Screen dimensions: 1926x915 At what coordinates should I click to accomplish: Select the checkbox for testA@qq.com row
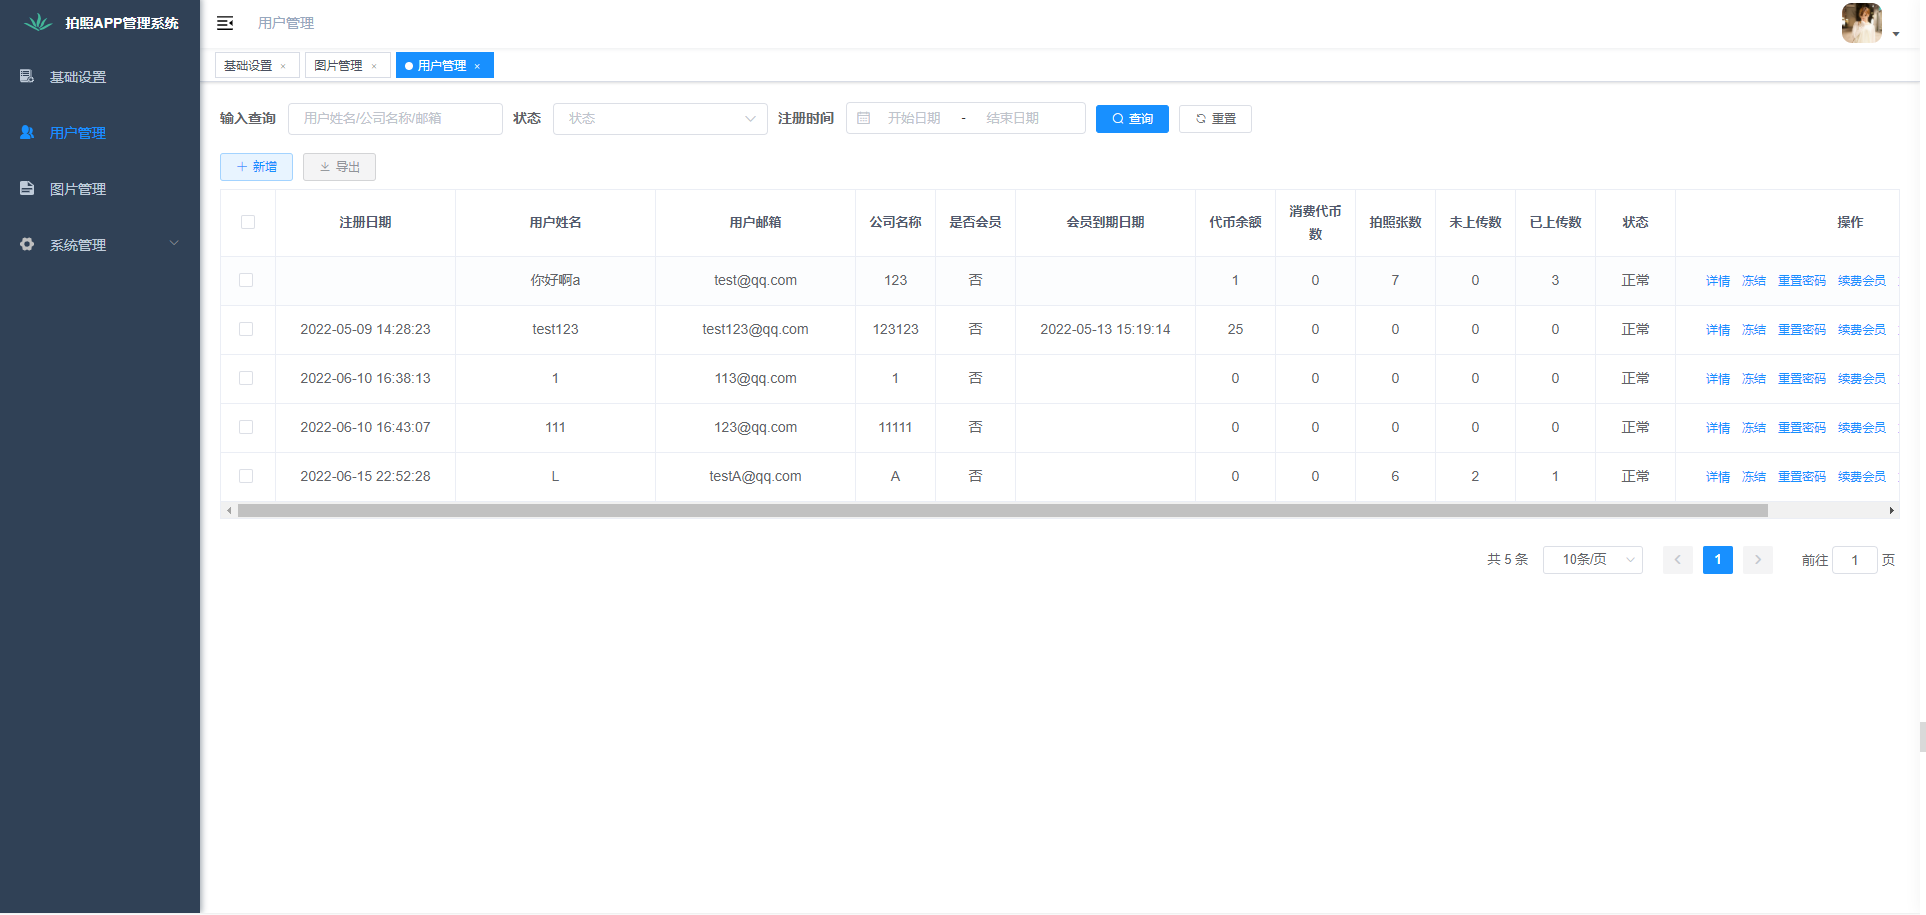[246, 477]
